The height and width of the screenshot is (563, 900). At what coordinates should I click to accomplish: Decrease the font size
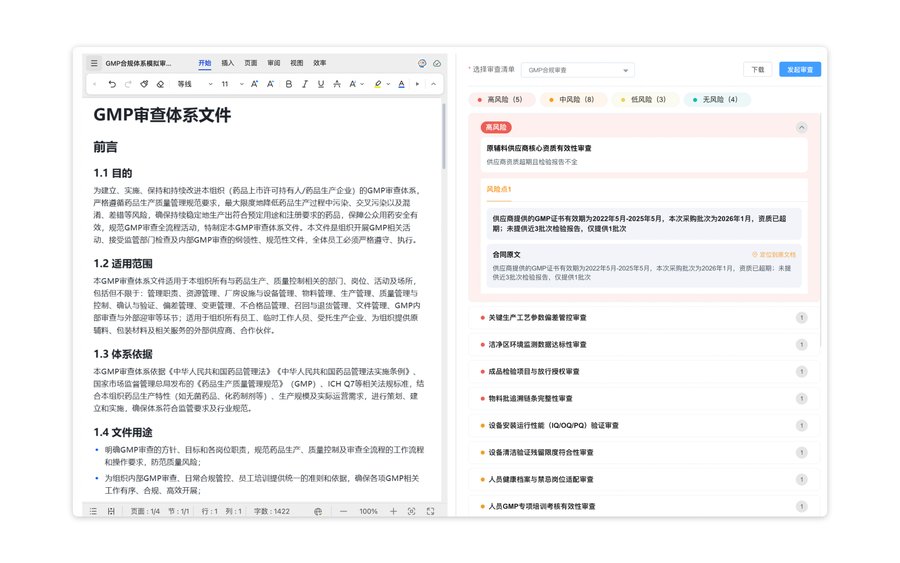270,84
